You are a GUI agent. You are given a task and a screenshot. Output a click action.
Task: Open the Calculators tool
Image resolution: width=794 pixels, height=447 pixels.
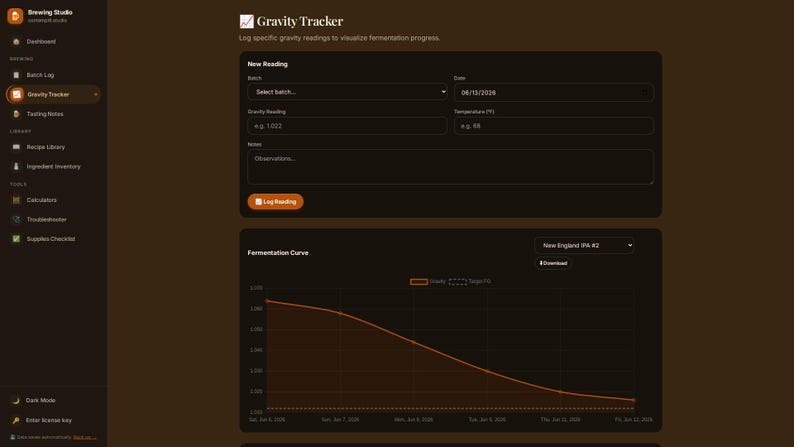tap(53, 200)
